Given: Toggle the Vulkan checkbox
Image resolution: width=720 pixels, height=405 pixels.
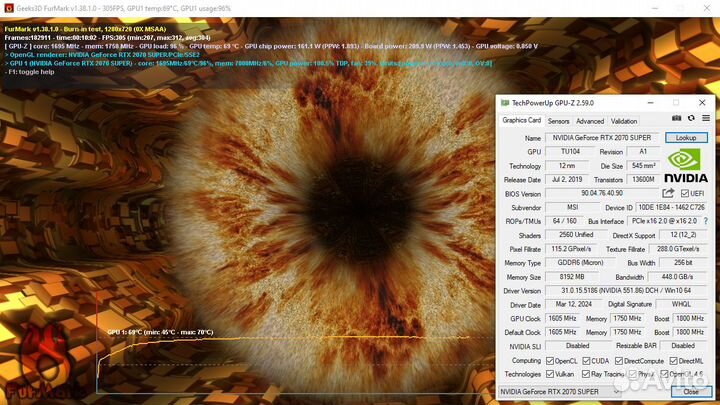Looking at the screenshot, I should pos(550,374).
